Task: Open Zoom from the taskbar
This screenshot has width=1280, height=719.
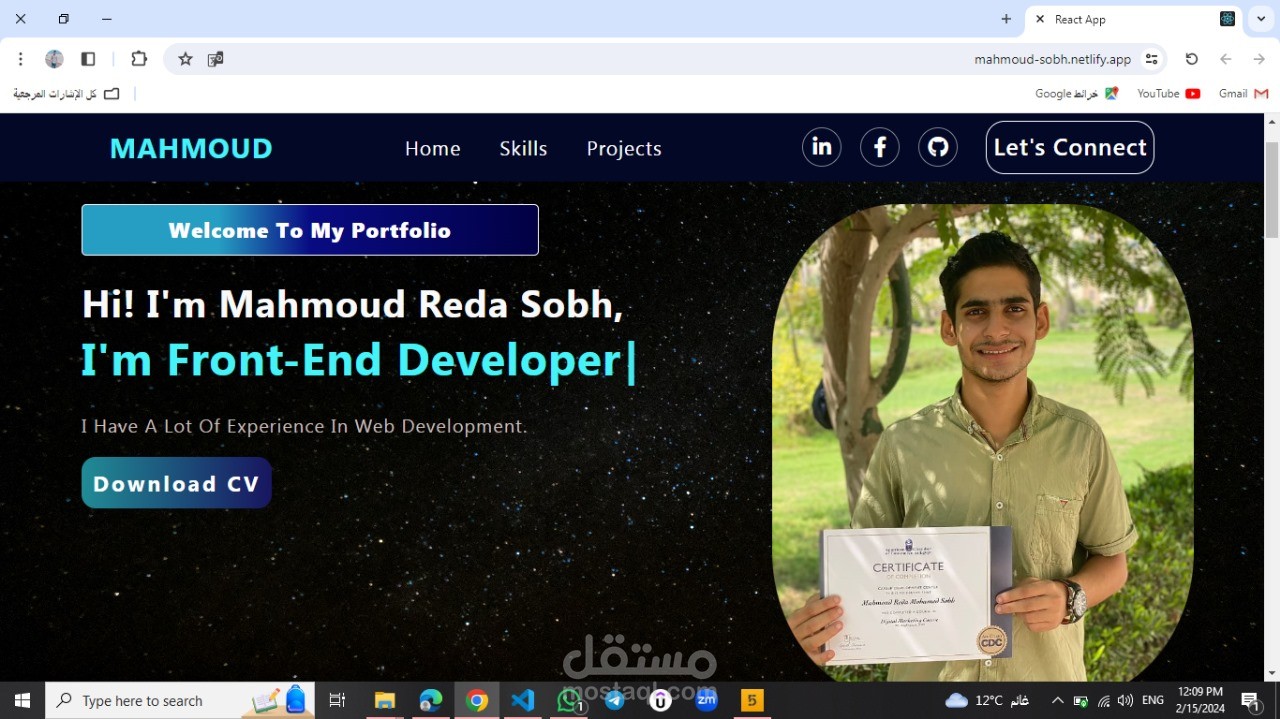Action: pos(707,700)
